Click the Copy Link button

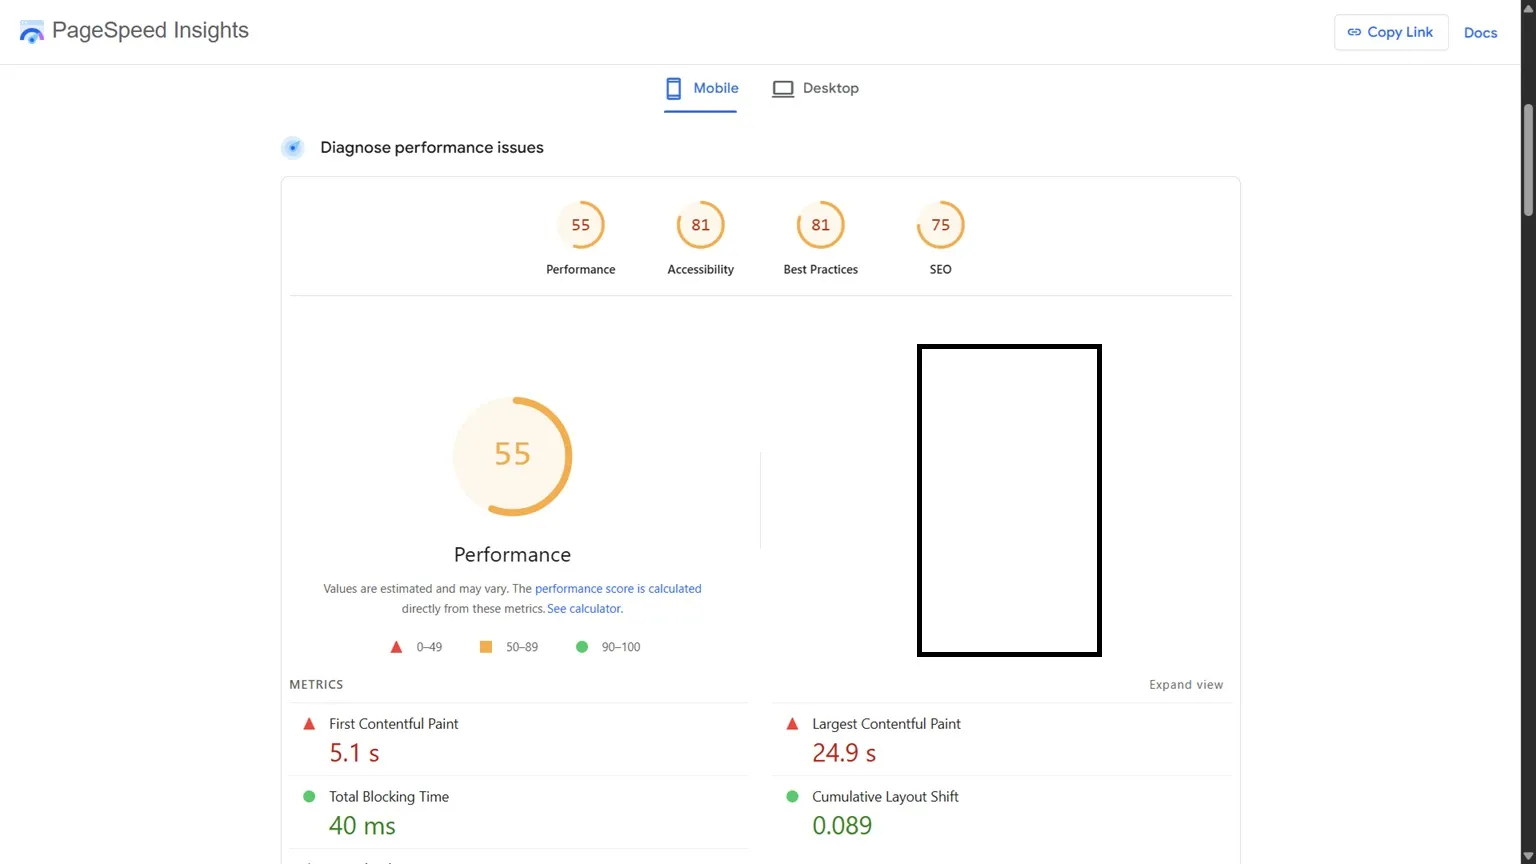(1391, 32)
